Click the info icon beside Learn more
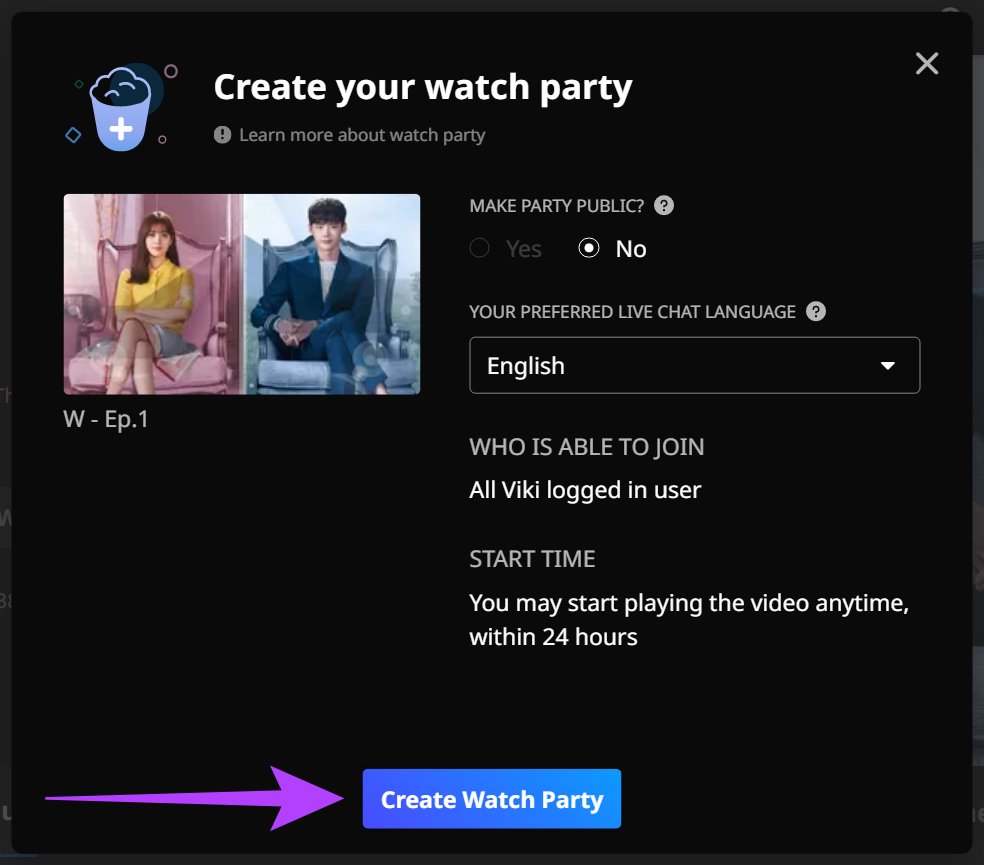Image resolution: width=984 pixels, height=865 pixels. (222, 135)
